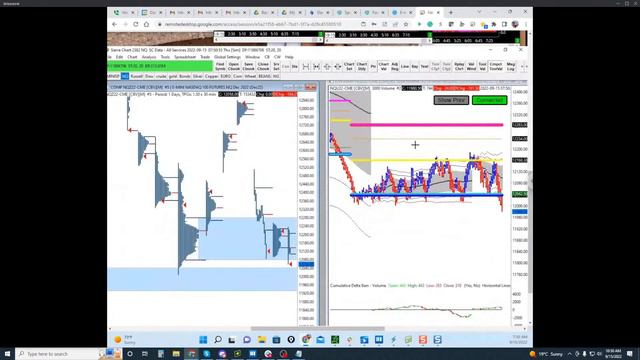
Task: Open the Replay Chart control
Action: 459,66
